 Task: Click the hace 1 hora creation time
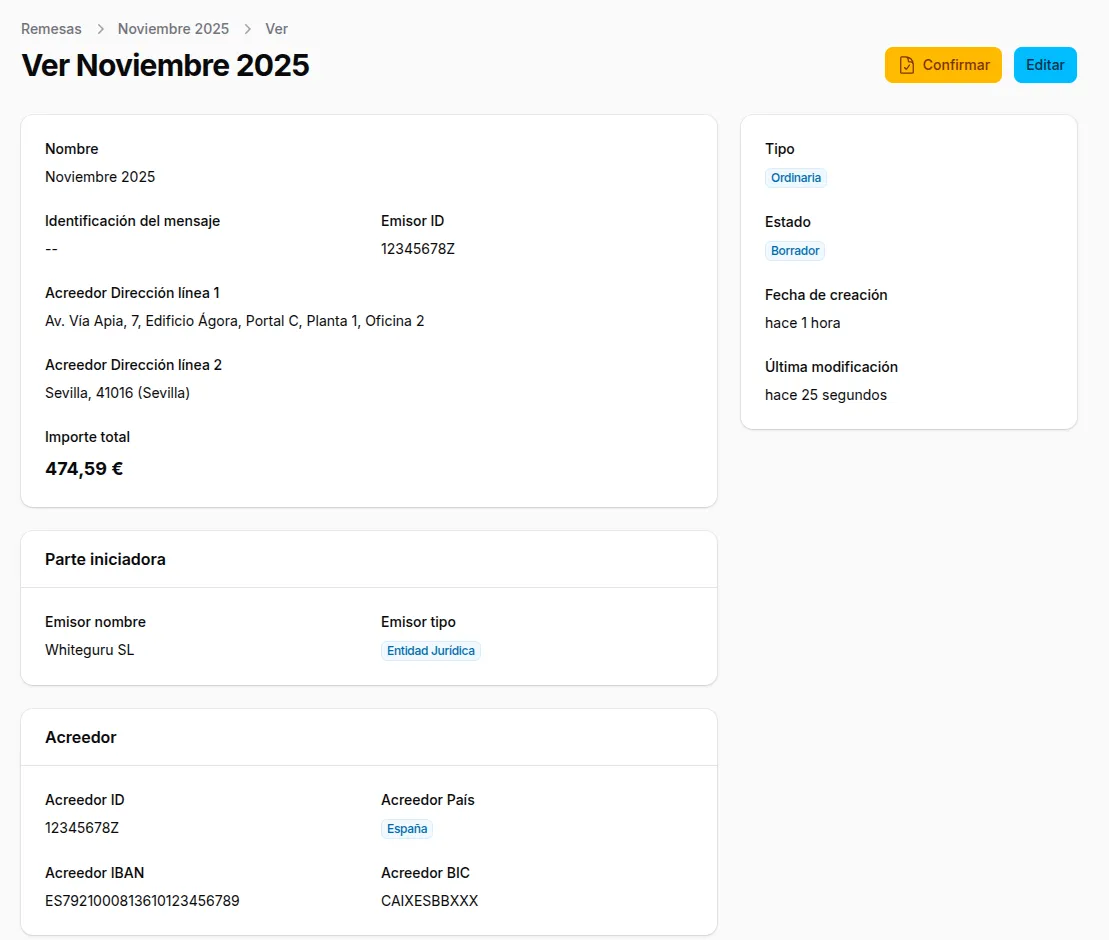point(803,323)
